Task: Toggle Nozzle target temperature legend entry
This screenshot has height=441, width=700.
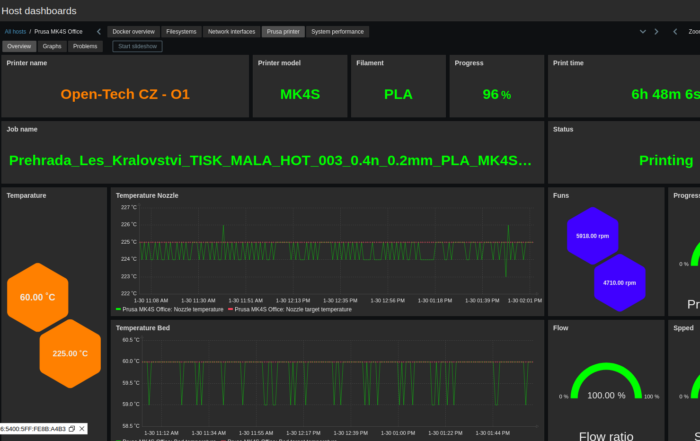Action: tap(290, 309)
